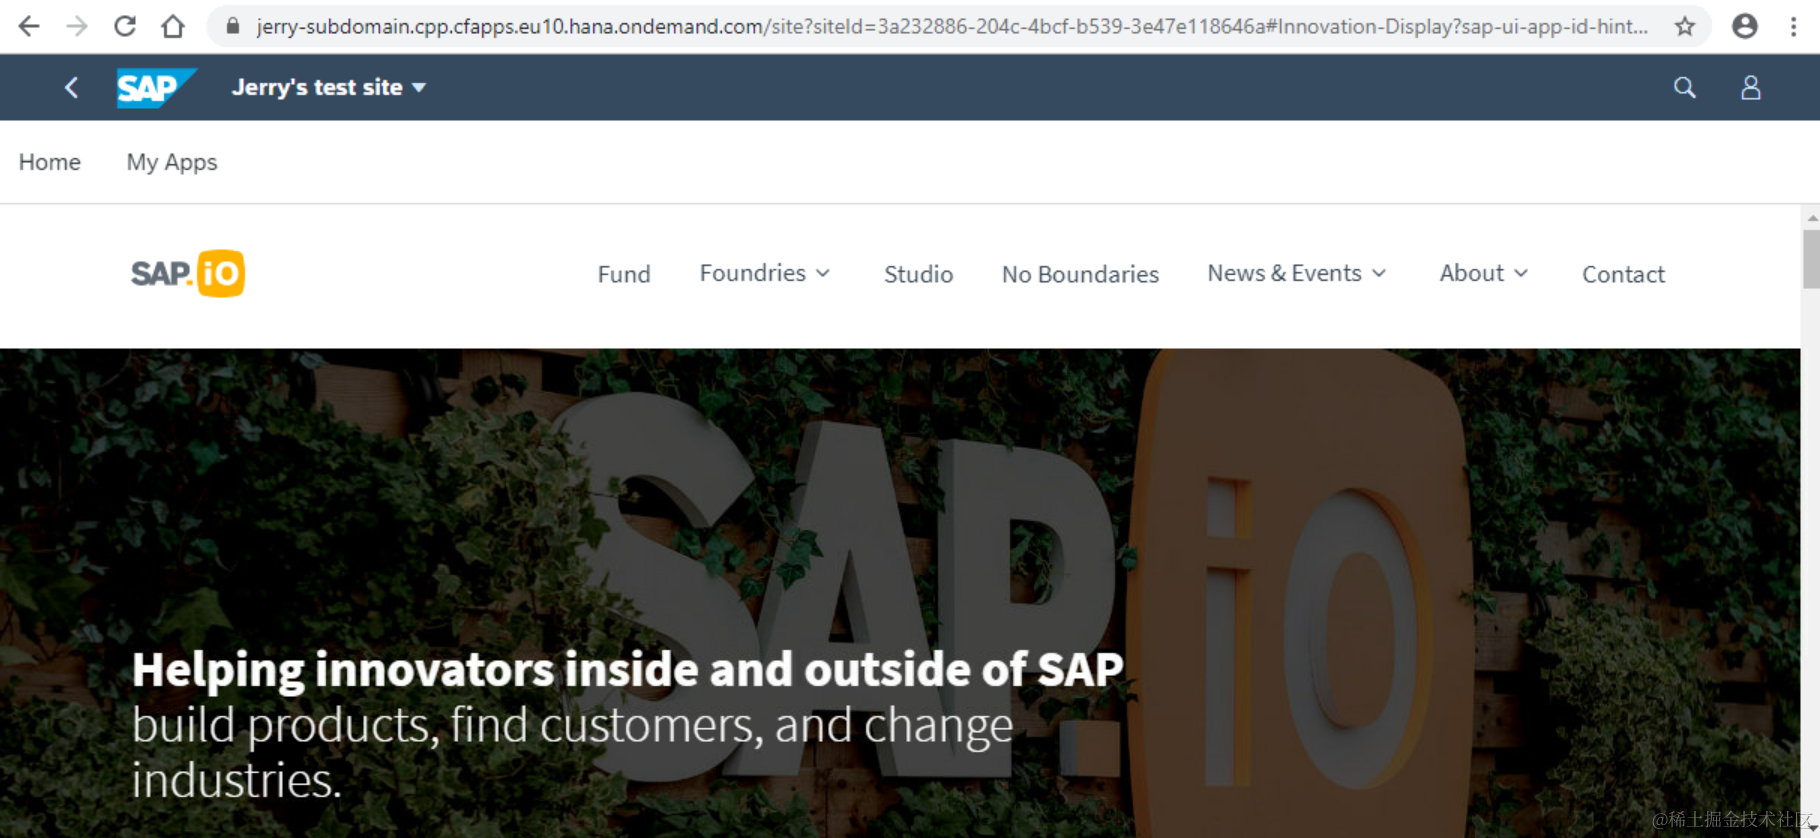1820x838 pixels.
Task: Go back with the browser back arrow
Action: pos(29,26)
